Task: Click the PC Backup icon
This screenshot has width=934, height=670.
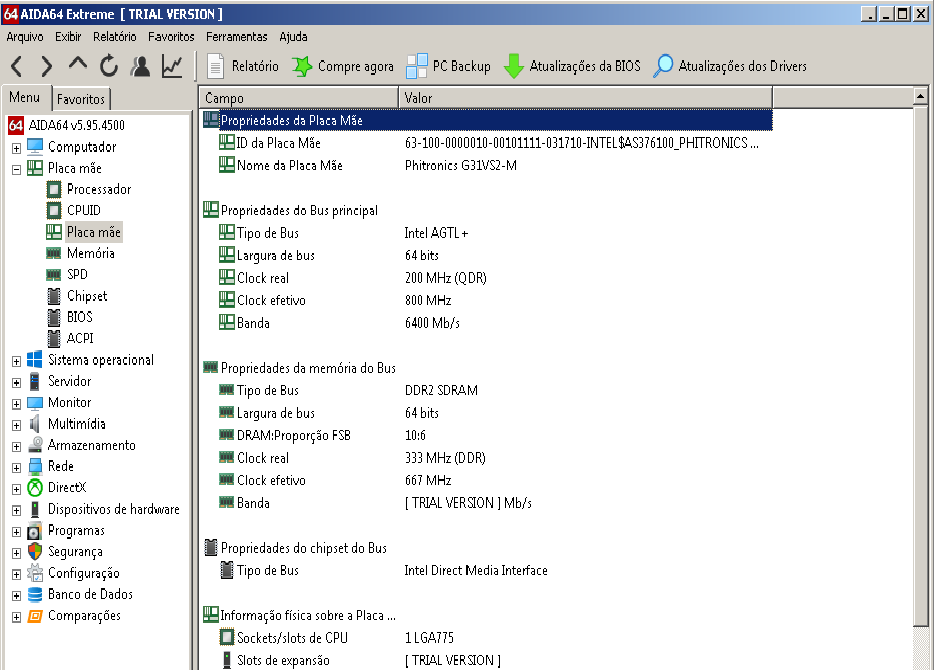Action: point(416,66)
